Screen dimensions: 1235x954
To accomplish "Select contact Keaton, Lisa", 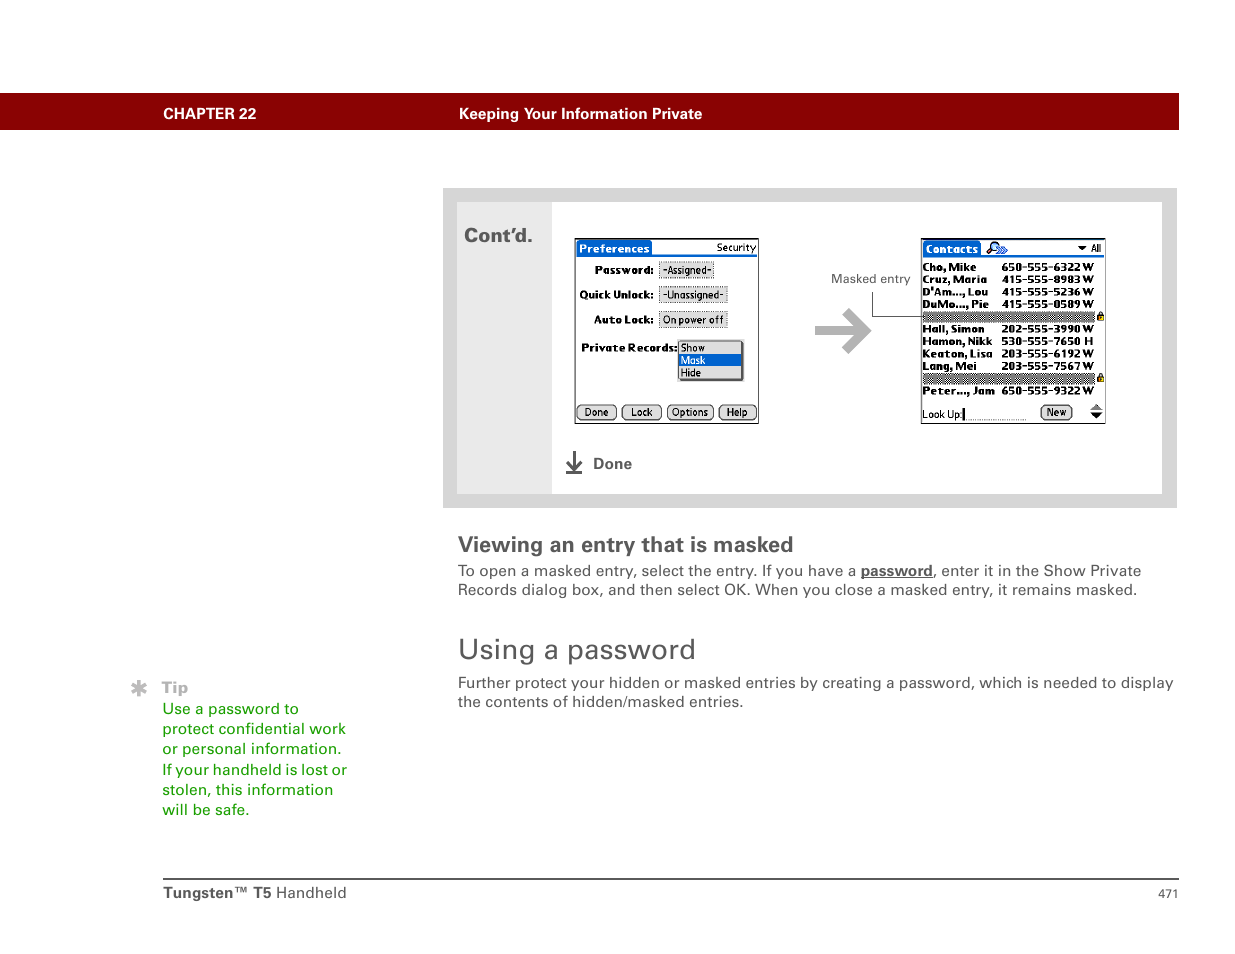I will click(x=957, y=354).
